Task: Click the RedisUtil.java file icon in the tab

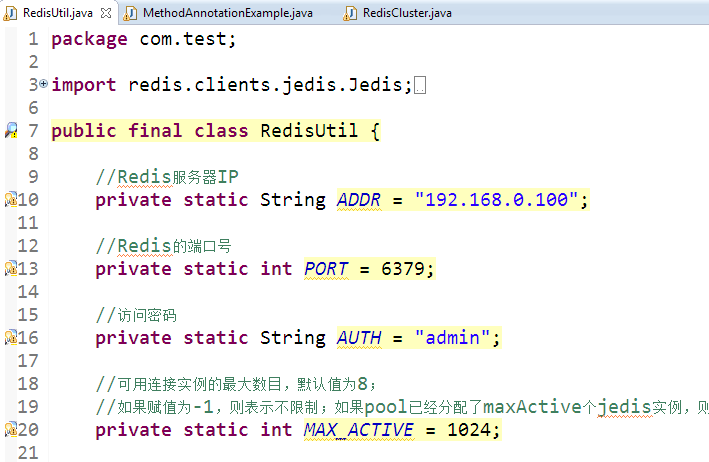Action: (x=10, y=14)
